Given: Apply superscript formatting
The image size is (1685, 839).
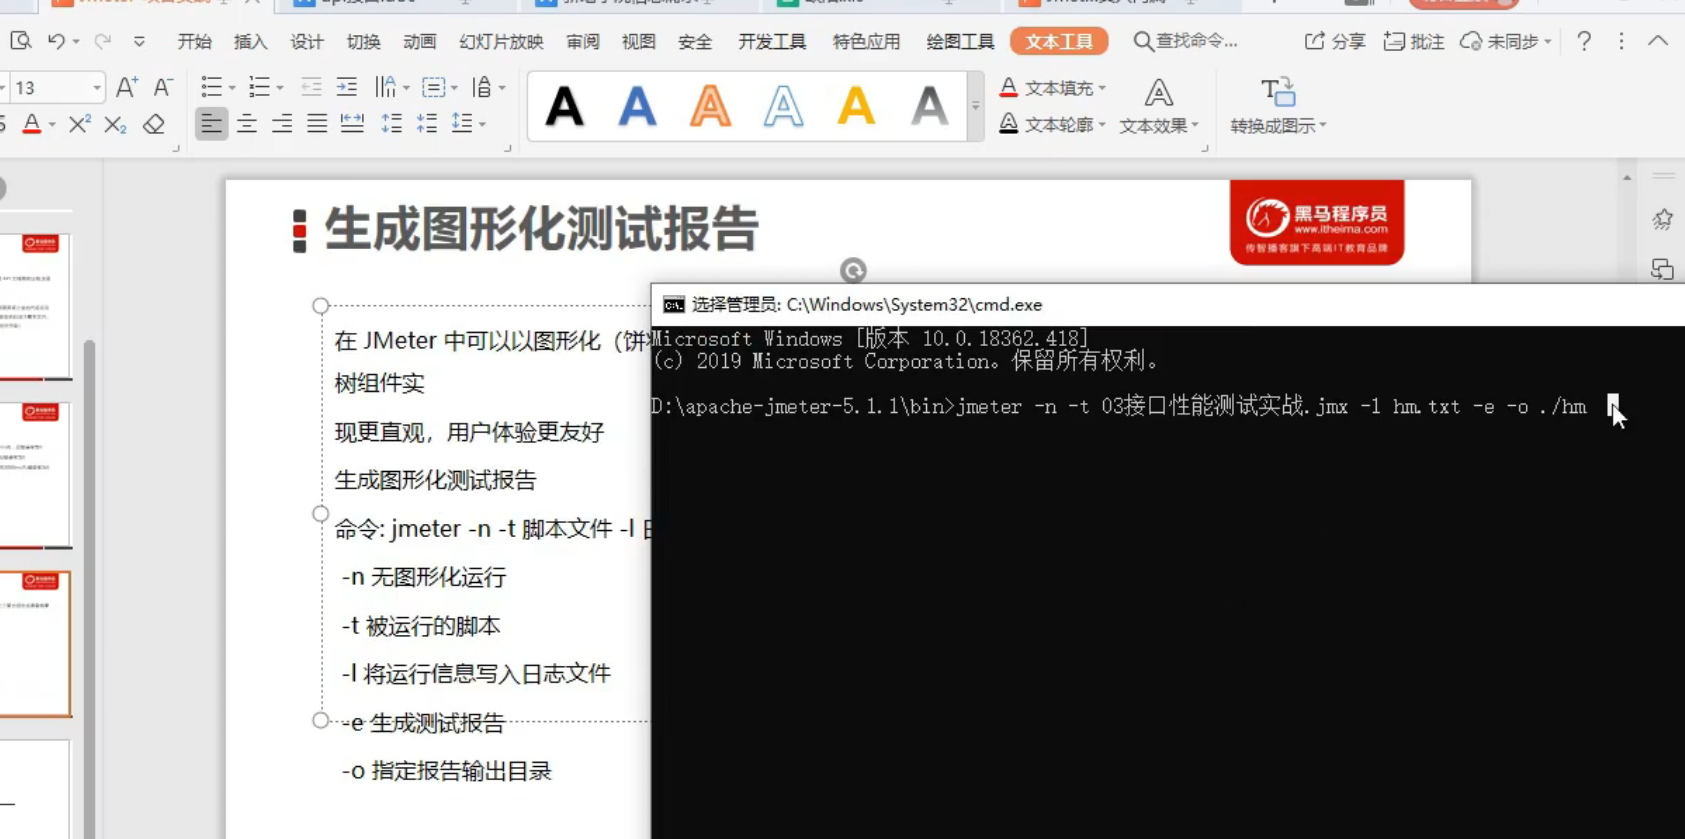Looking at the screenshot, I should click(x=79, y=124).
